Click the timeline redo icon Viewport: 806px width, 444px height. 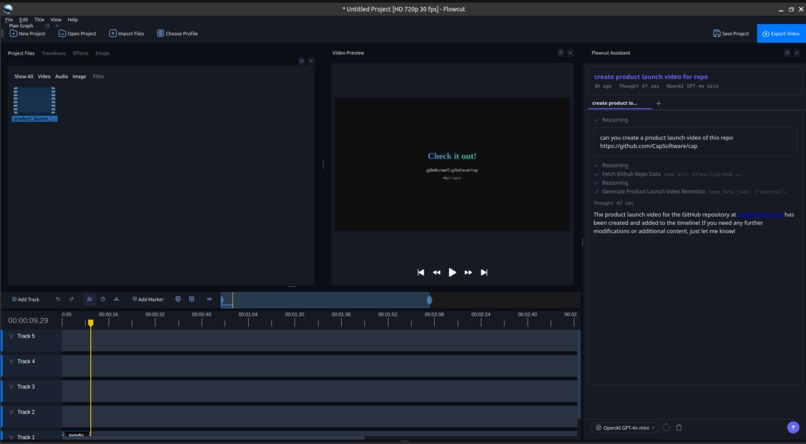[x=71, y=299]
